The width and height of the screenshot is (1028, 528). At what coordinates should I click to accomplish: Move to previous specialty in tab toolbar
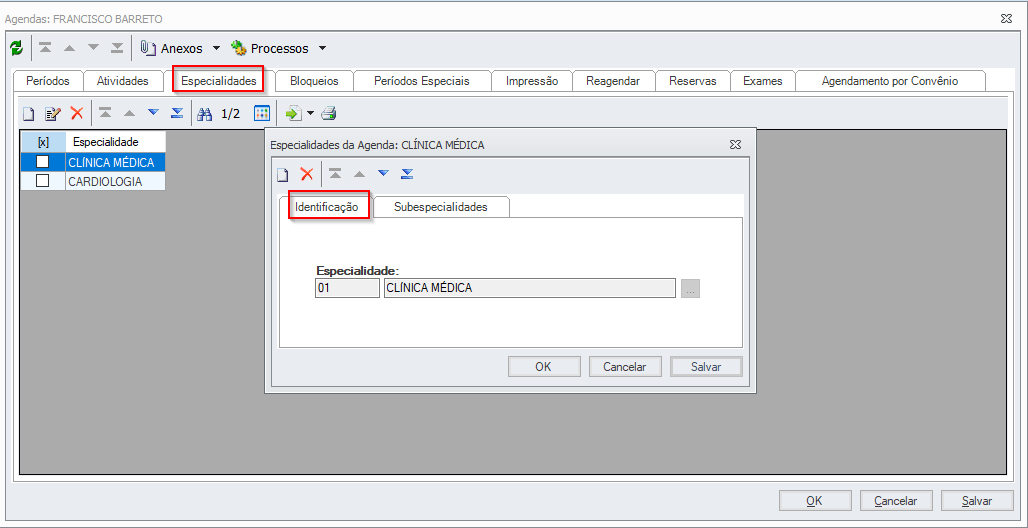(129, 113)
